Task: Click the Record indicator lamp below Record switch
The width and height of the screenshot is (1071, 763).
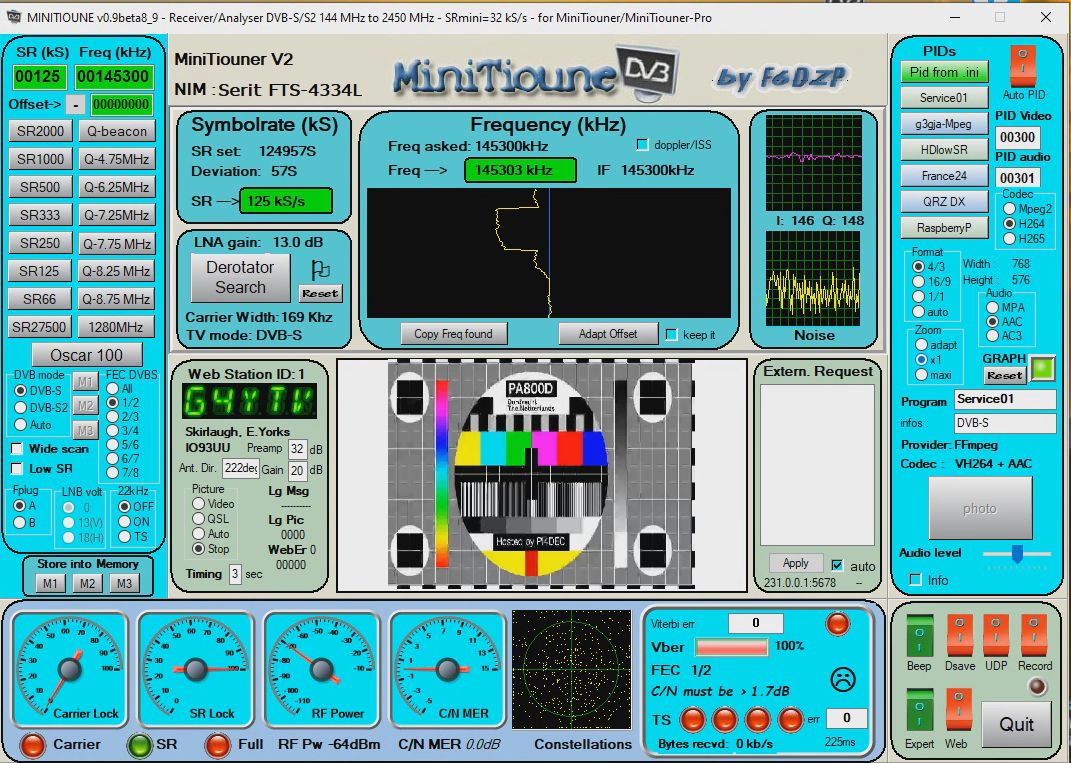Action: tap(1037, 686)
